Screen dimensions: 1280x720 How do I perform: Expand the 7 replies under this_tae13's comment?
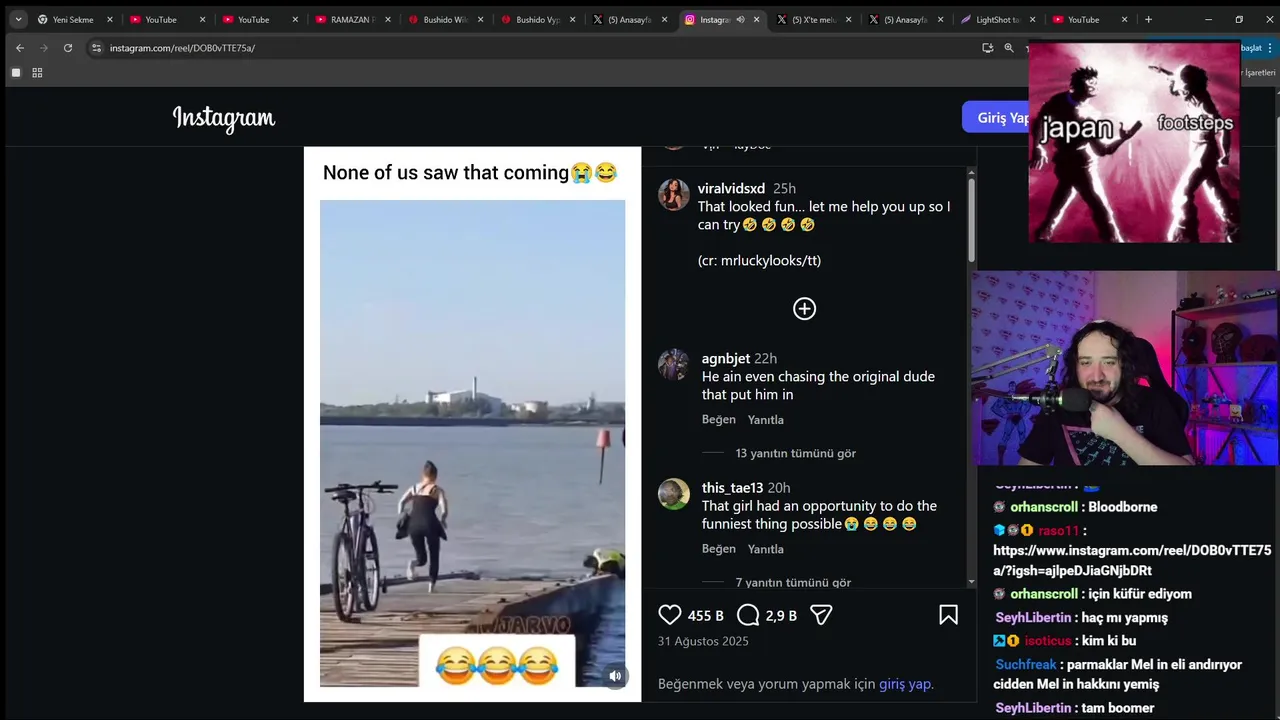click(793, 582)
